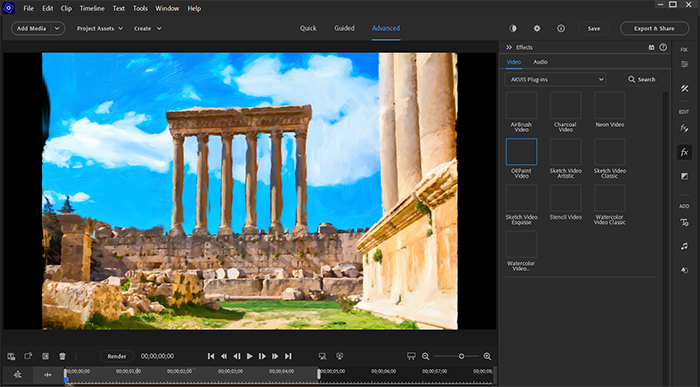Click the second track icon left of ruler
Image resolution: width=700 pixels, height=387 pixels.
pos(48,375)
